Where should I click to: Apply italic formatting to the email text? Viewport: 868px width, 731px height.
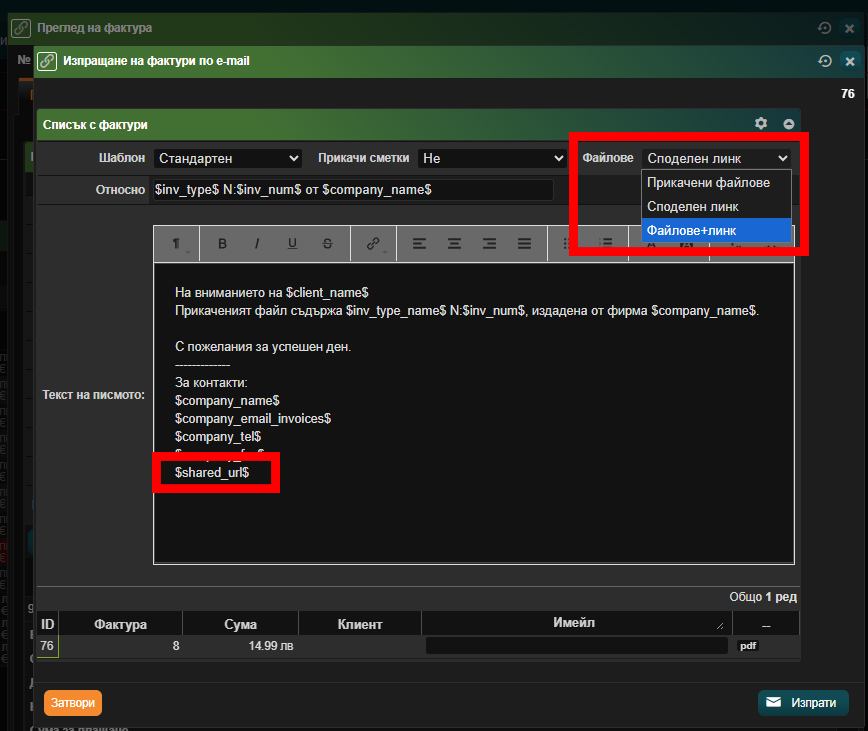(257, 244)
